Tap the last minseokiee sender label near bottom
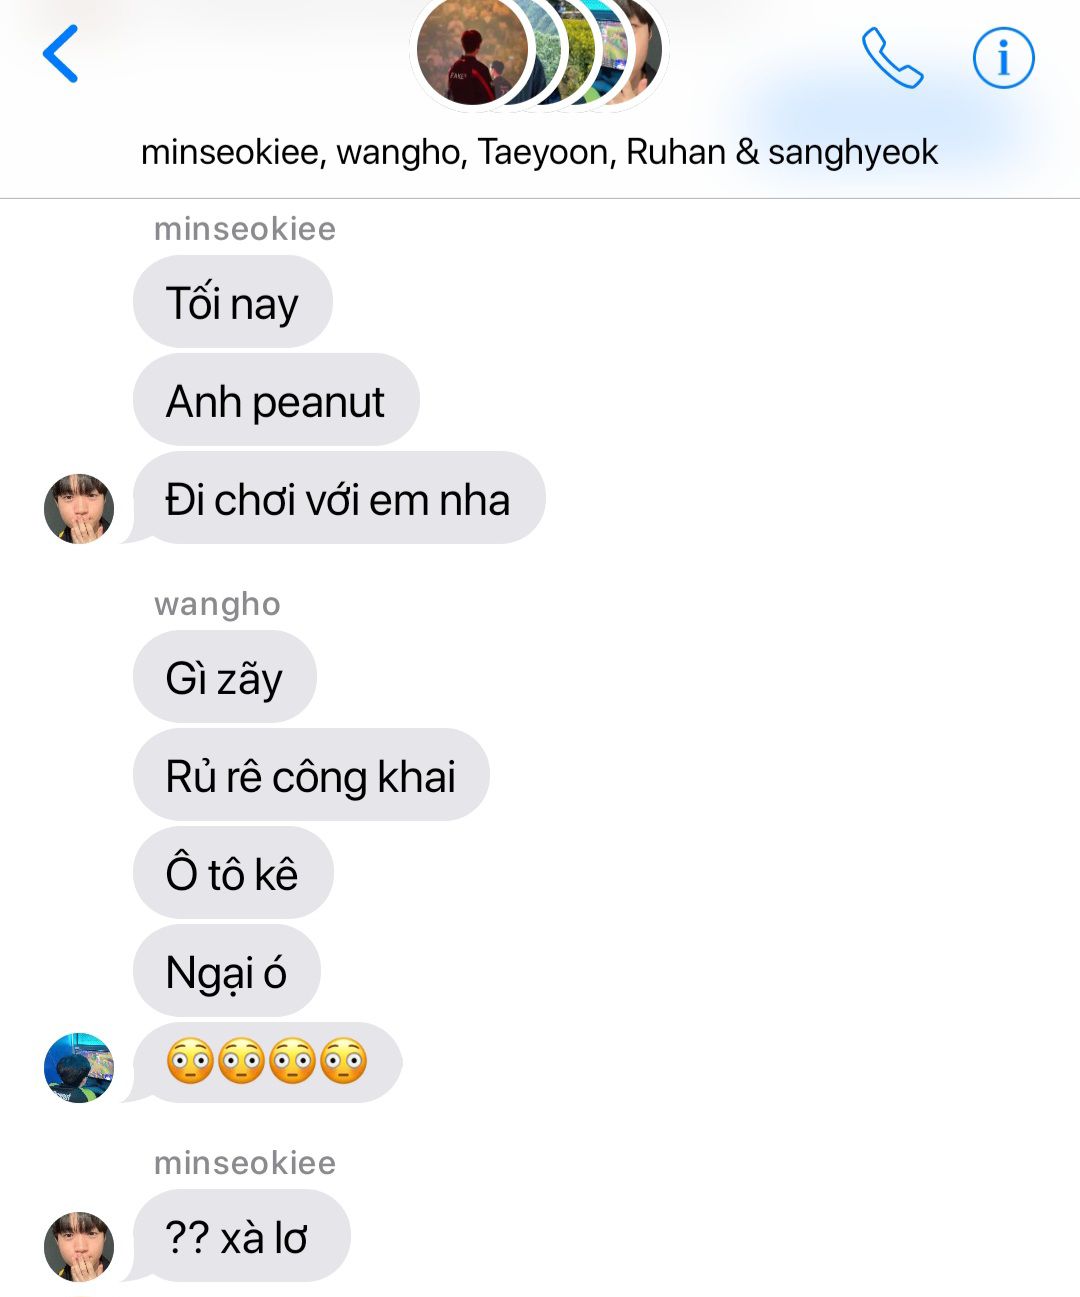The width and height of the screenshot is (1080, 1297). point(245,1163)
